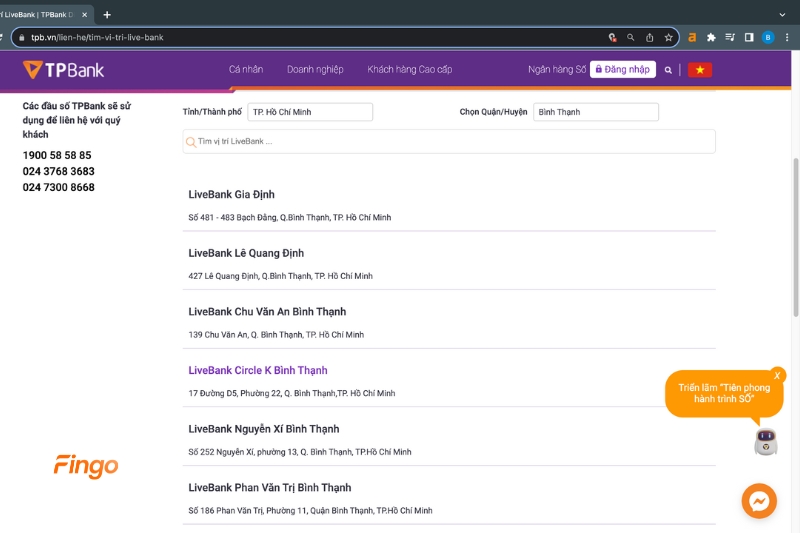The width and height of the screenshot is (800, 533).
Task: Open the Extensions puzzle piece menu
Action: point(711,37)
